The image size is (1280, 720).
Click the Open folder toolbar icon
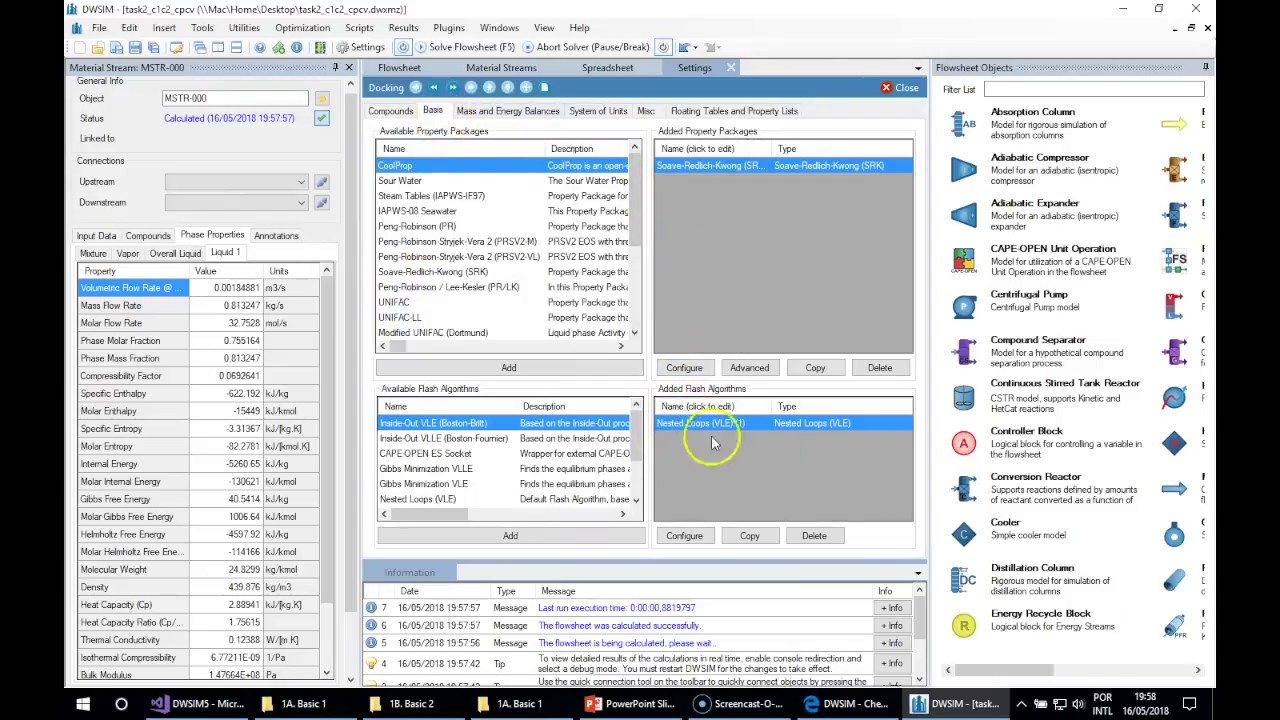(x=98, y=47)
